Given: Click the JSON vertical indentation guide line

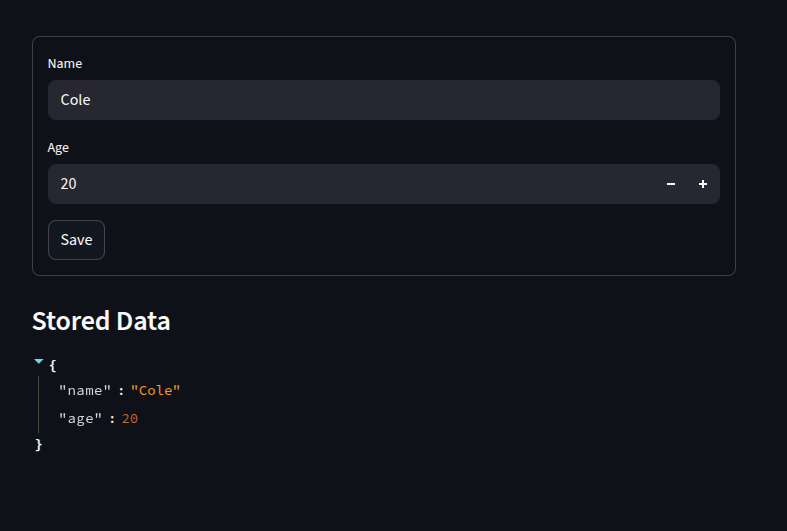Looking at the screenshot, I should (38, 405).
